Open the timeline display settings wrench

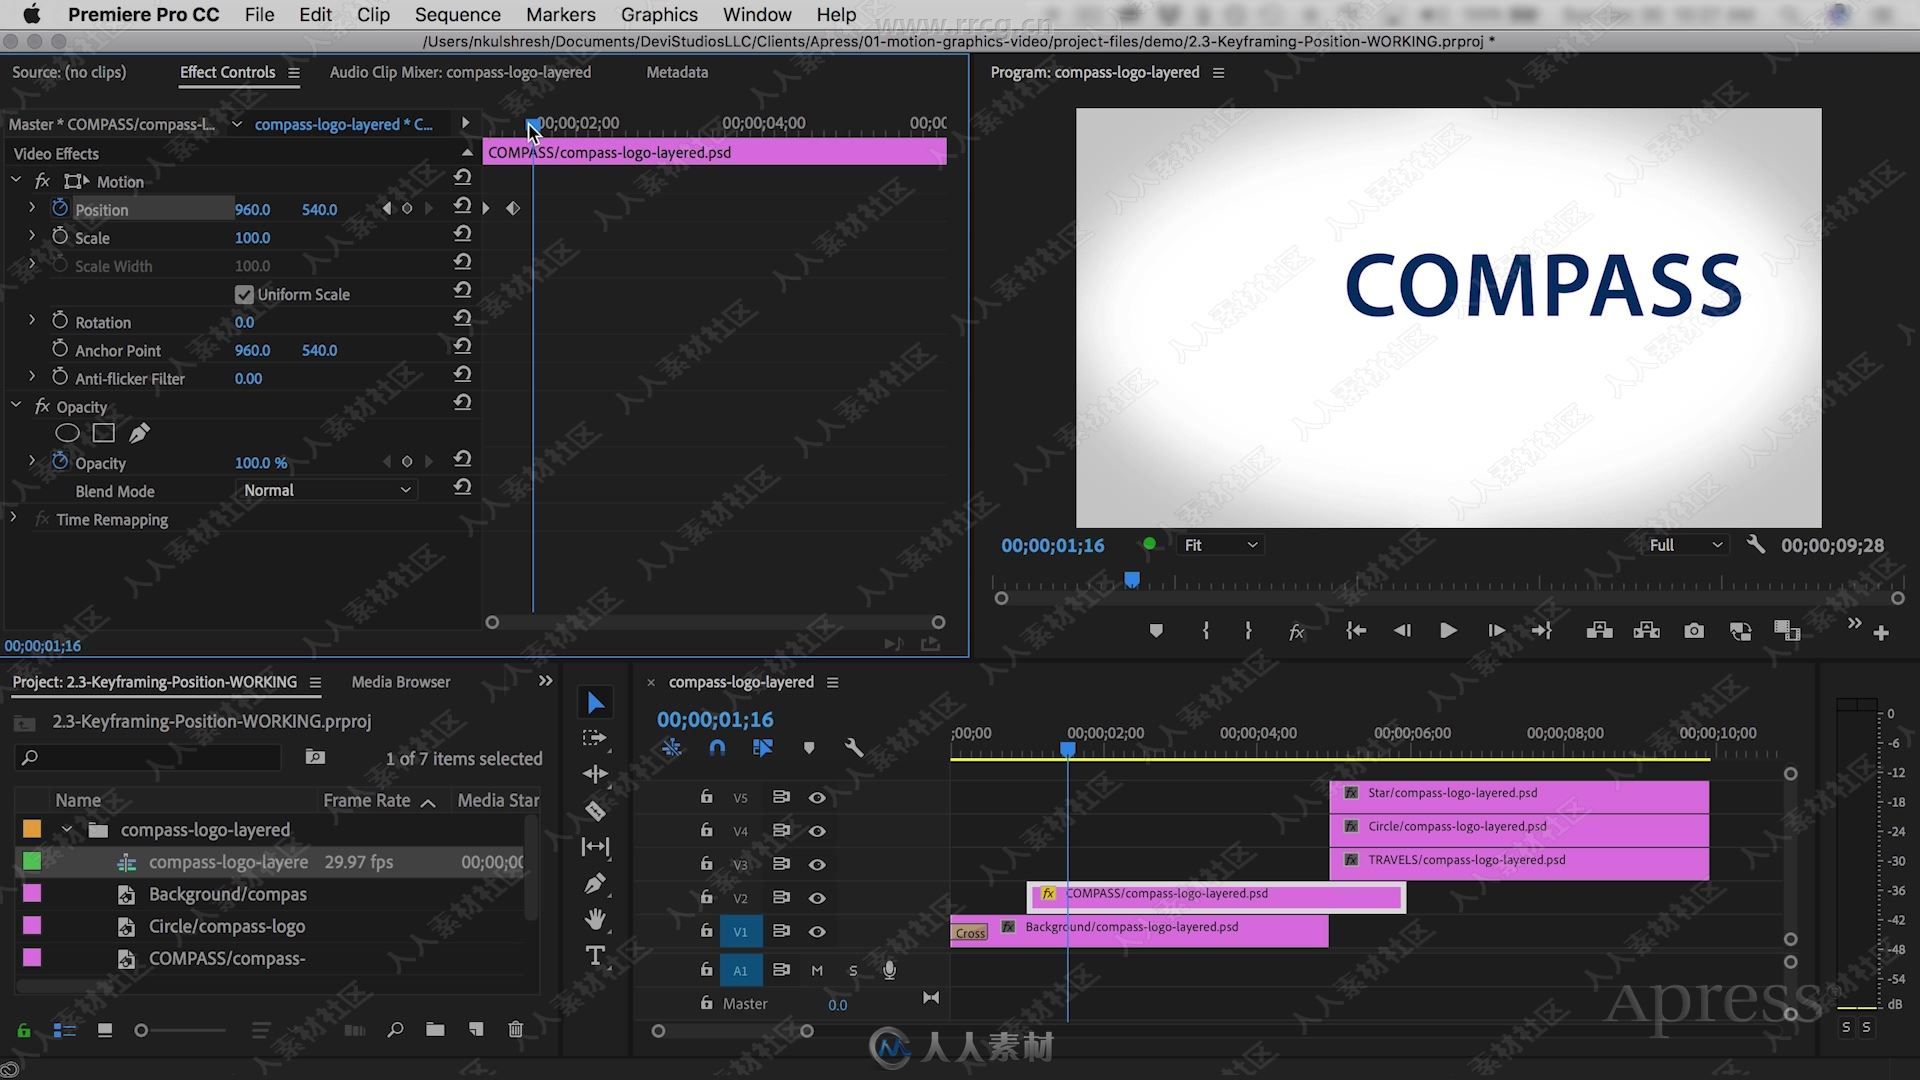(x=854, y=748)
